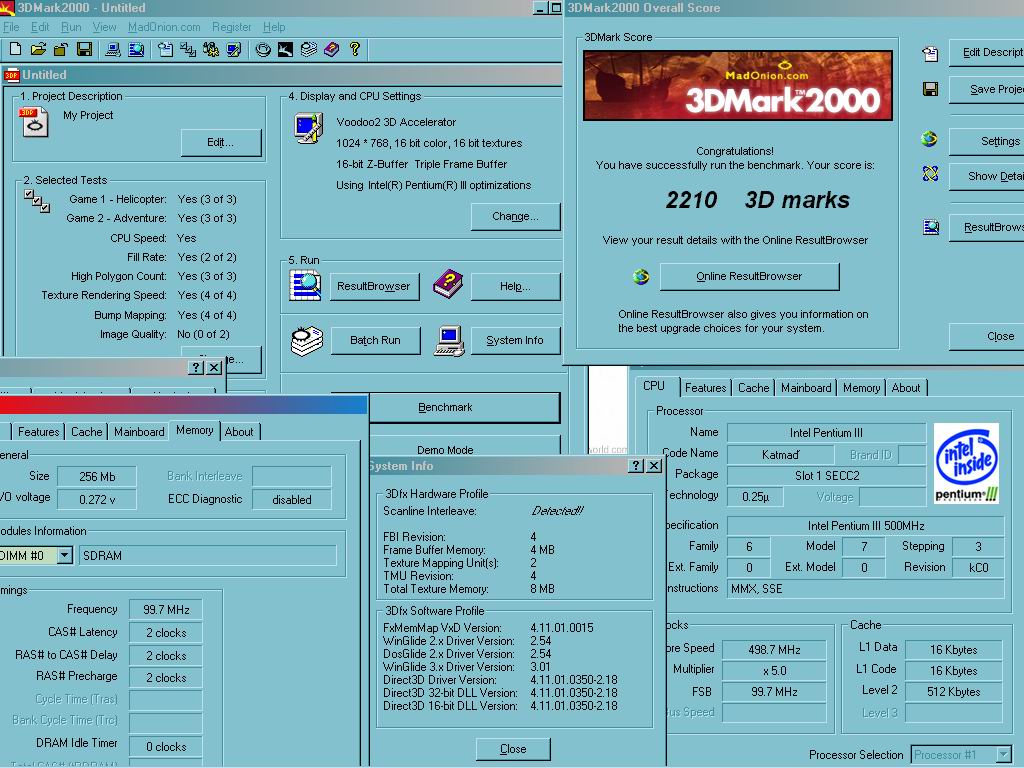Click the 3DMark2000 MadOnion banner image
The width and height of the screenshot is (1024, 768).
point(737,85)
